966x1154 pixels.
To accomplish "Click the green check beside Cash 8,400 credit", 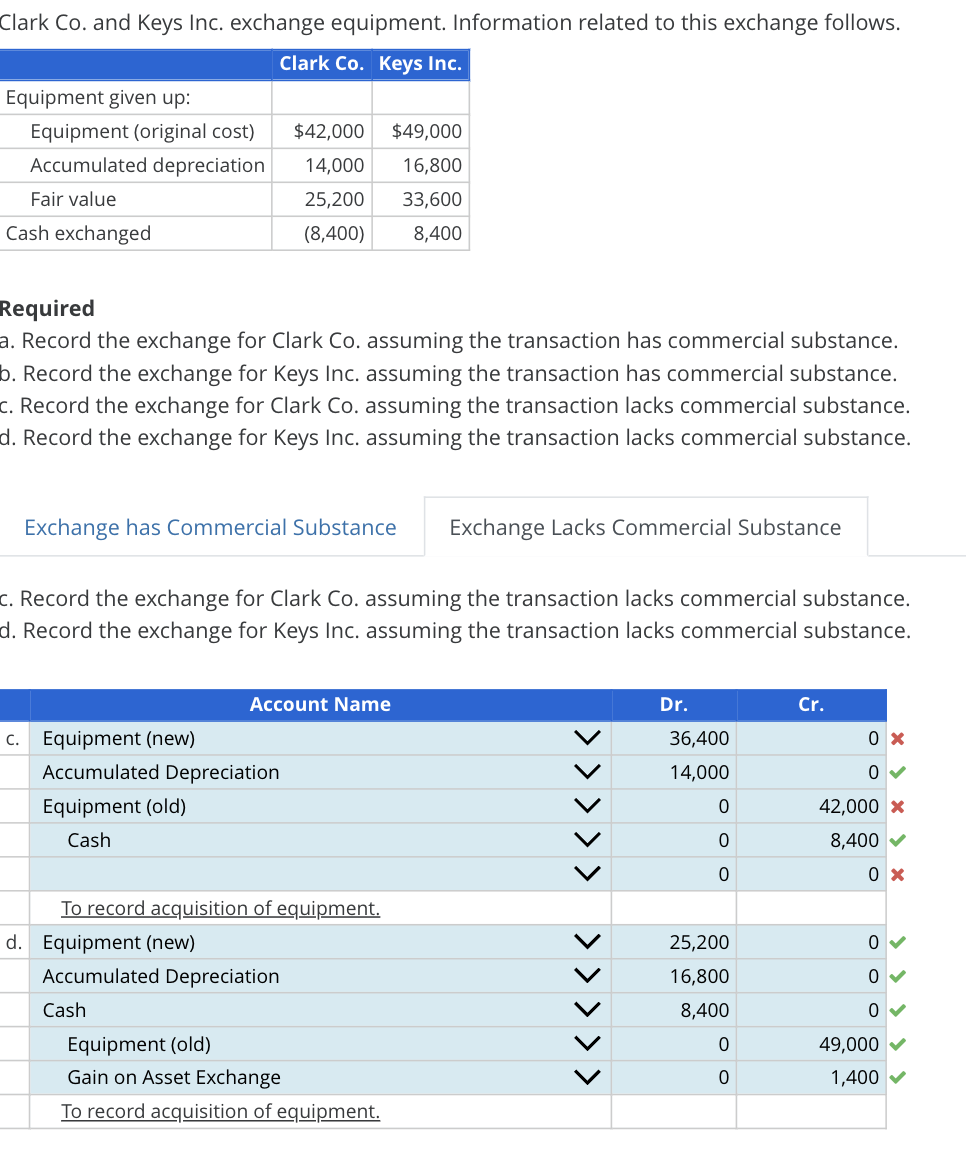I will pos(897,840).
